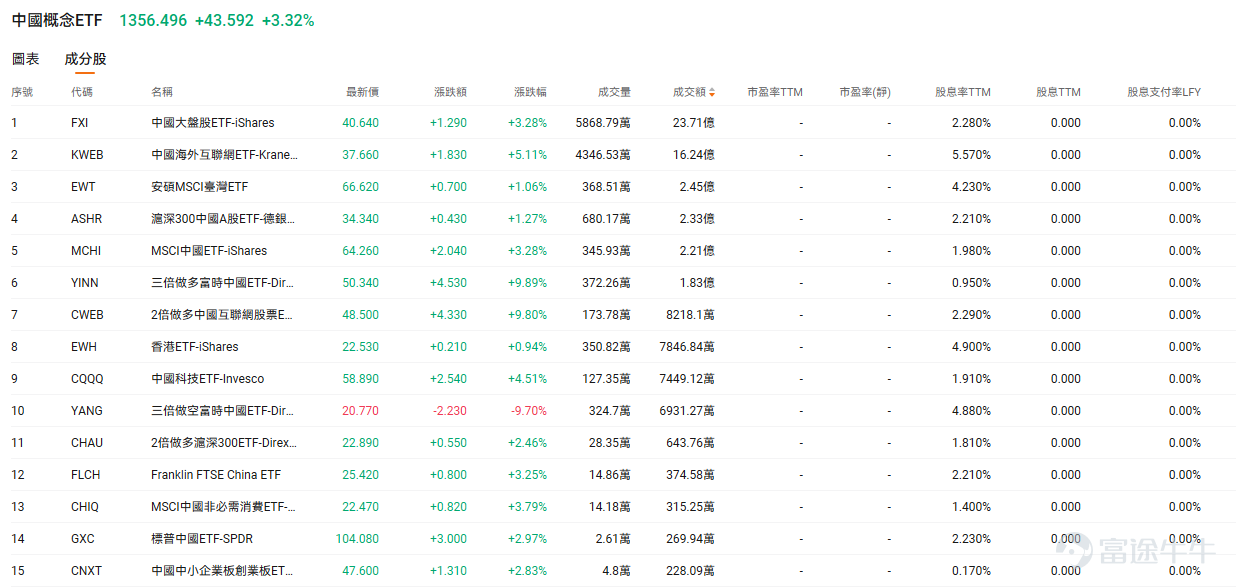Click FXI's volume 5868.79萬
The height and width of the screenshot is (587, 1236).
[x=603, y=123]
